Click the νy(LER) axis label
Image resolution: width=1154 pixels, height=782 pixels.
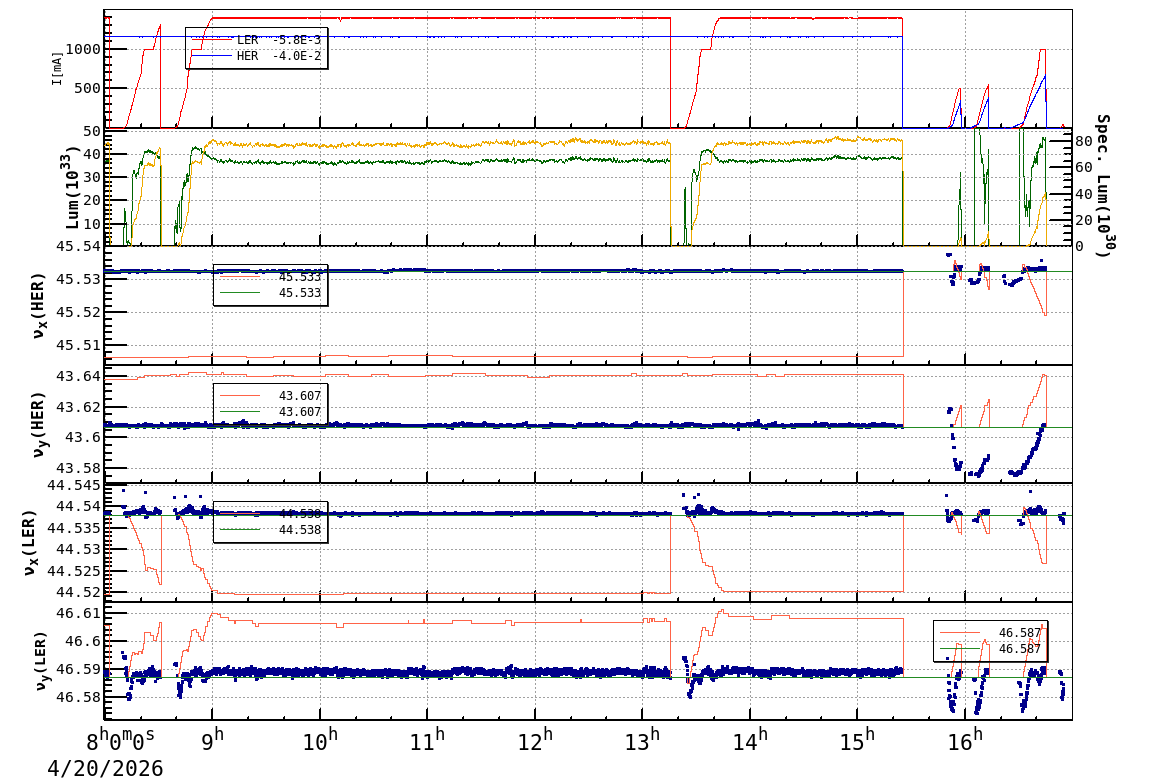click(x=40, y=661)
